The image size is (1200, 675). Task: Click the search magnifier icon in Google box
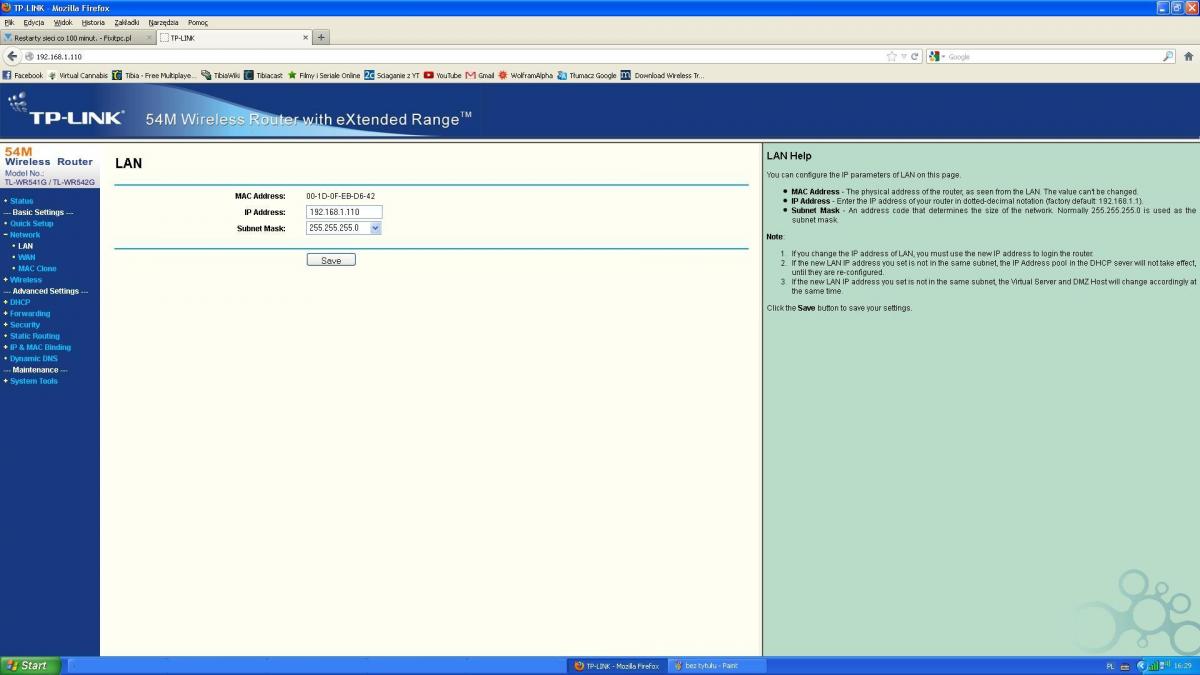(x=1168, y=57)
